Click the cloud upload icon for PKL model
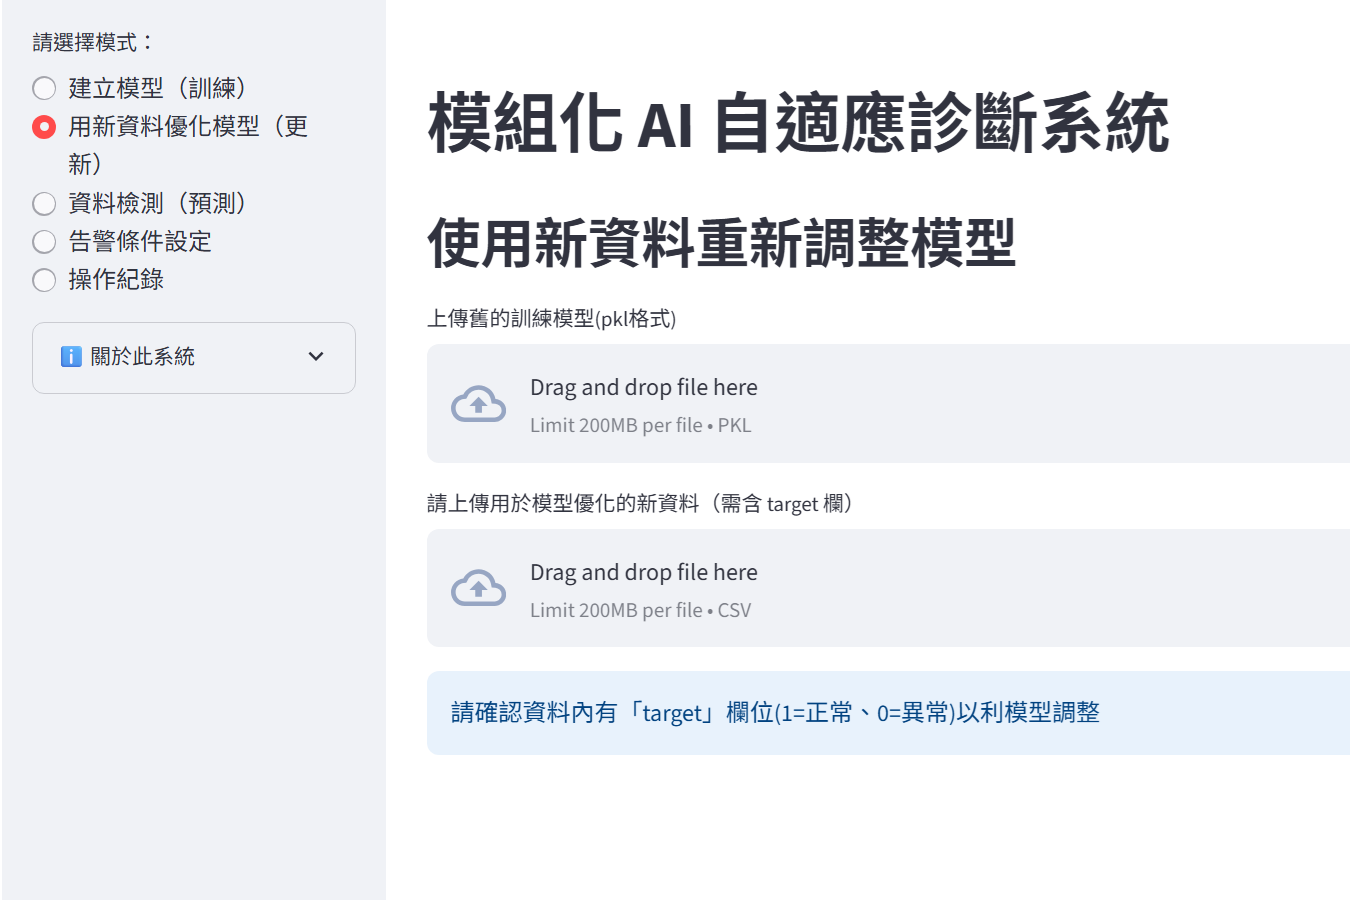This screenshot has width=1350, height=900. coord(478,404)
